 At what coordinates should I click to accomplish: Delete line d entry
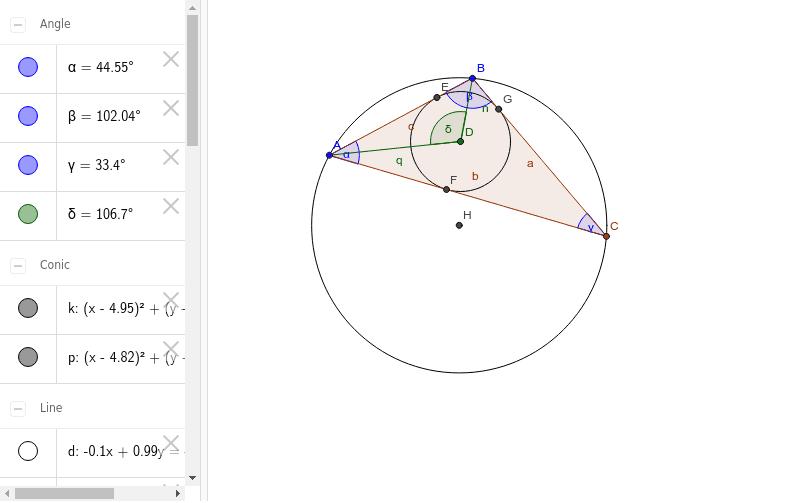[x=171, y=443]
